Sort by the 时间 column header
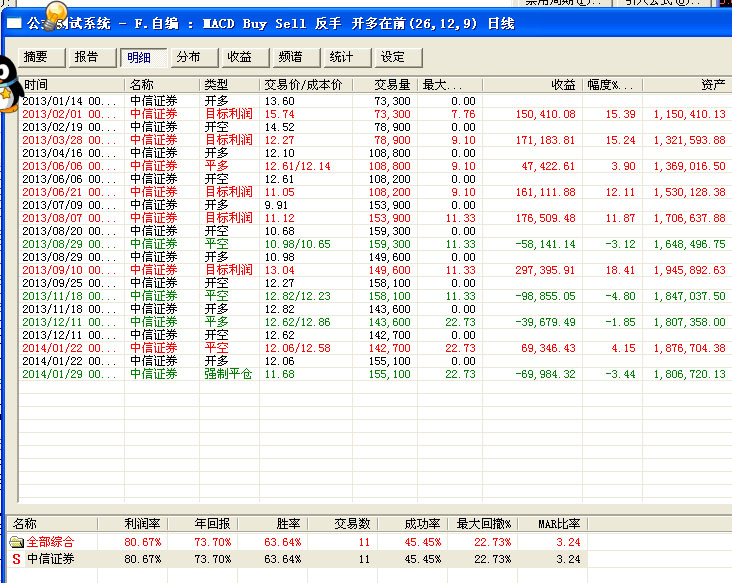732x583 pixels. pyautogui.click(x=71, y=85)
